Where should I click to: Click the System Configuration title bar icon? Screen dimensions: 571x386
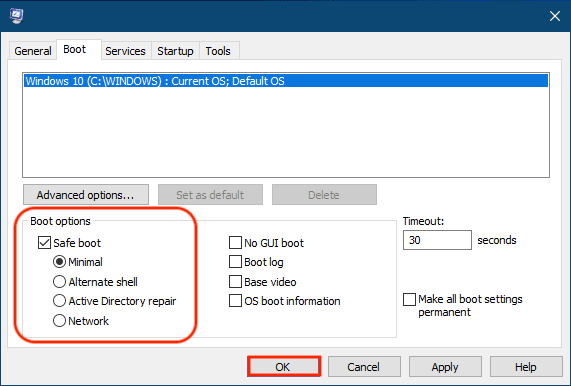pyautogui.click(x=16, y=16)
